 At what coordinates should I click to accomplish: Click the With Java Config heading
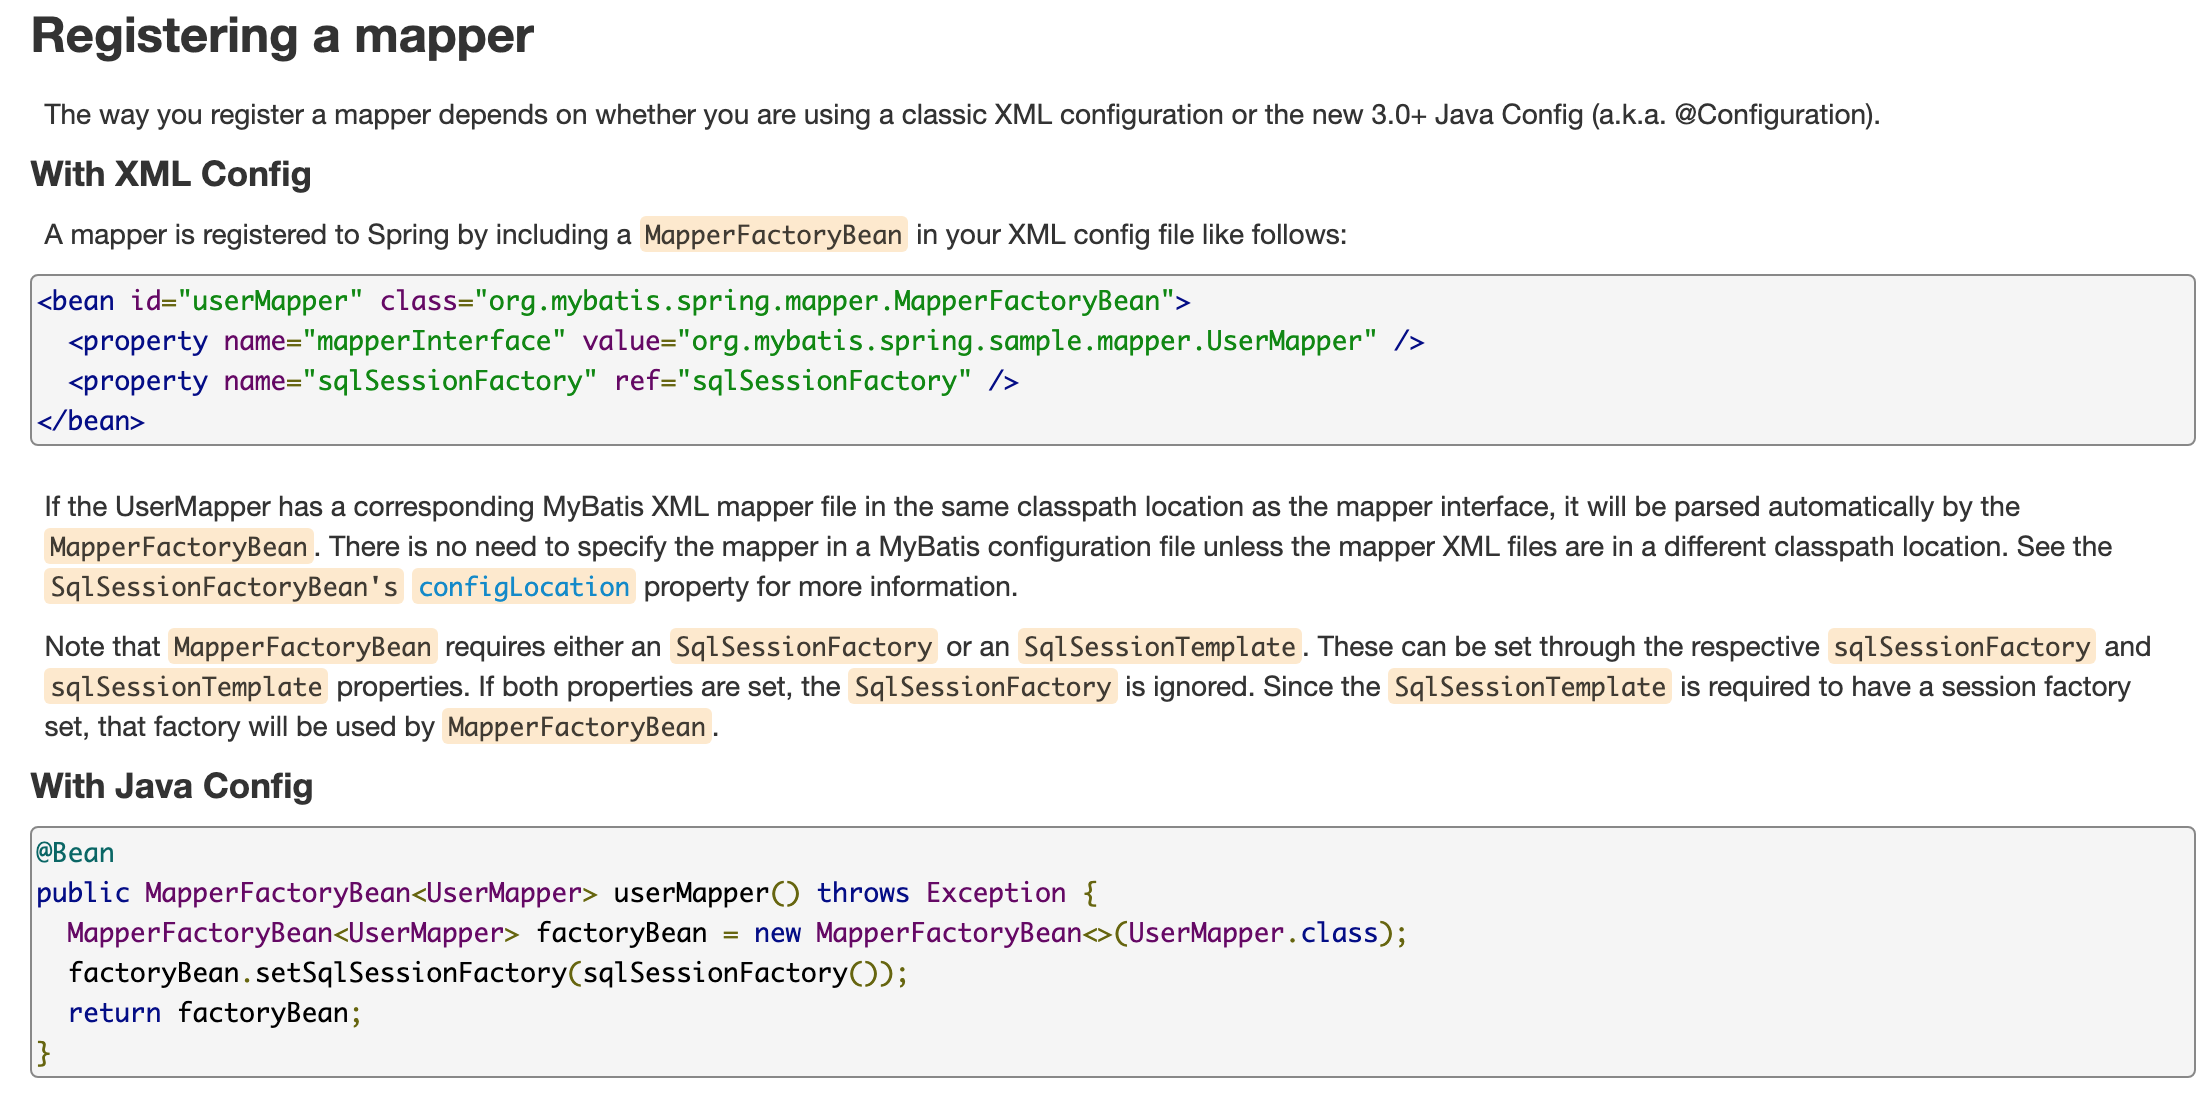click(172, 786)
